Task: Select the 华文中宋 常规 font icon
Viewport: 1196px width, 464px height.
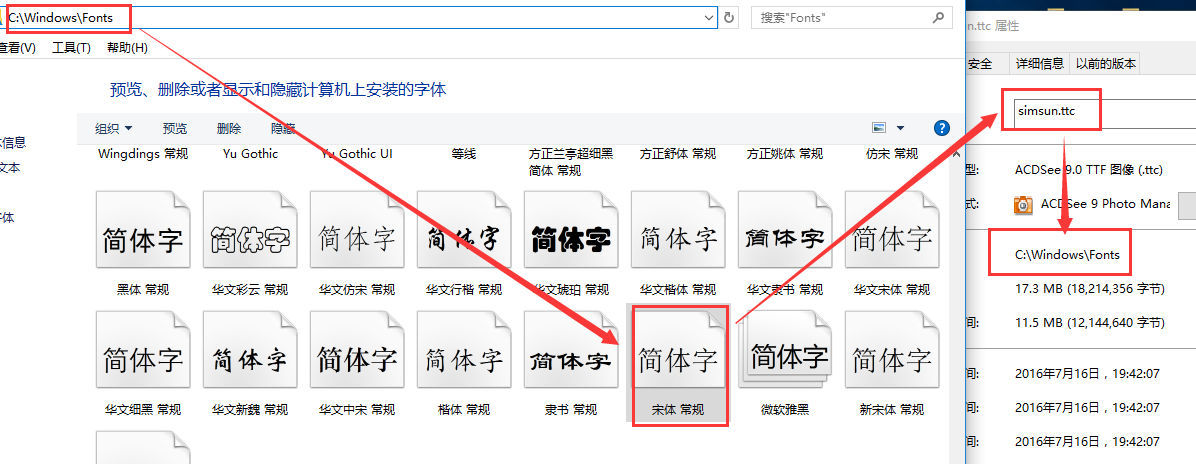Action: point(356,349)
